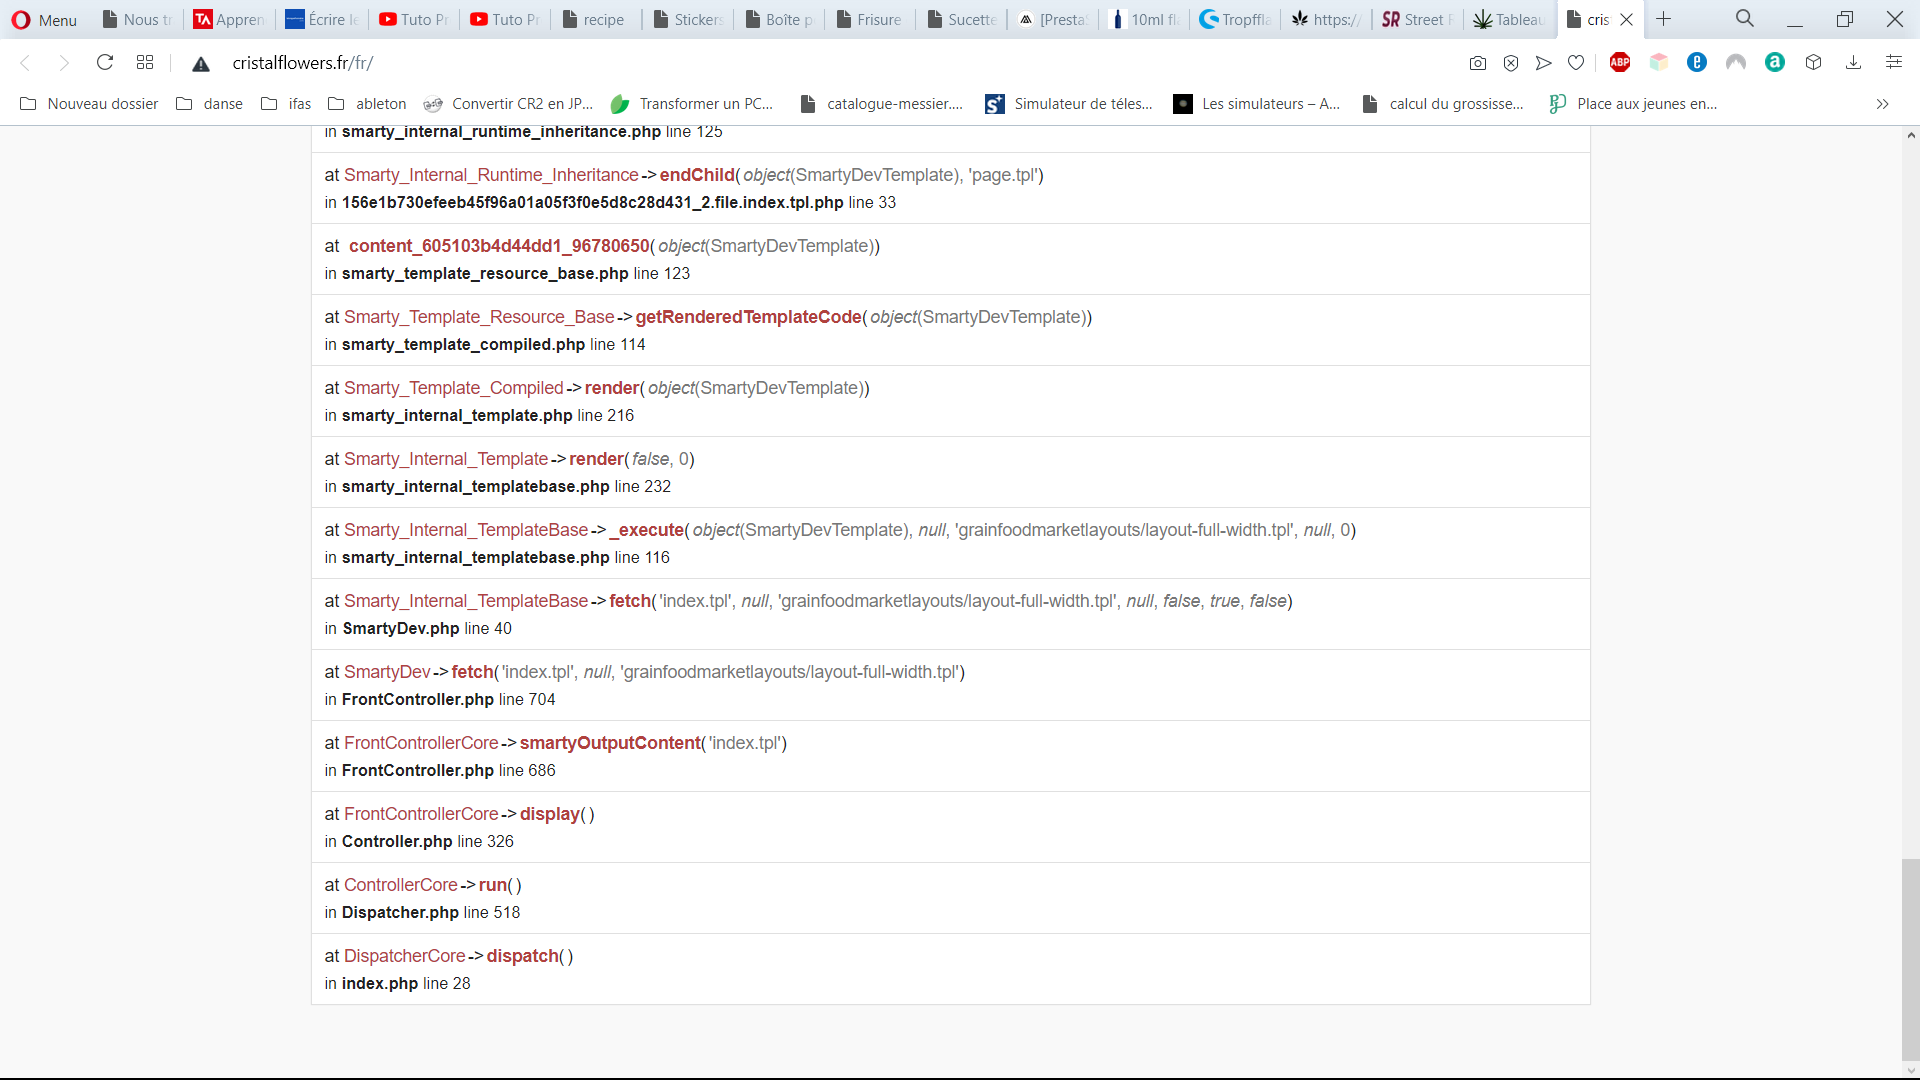Click the send flow arrow icon
Screen dimensions: 1920x1080
(x=1543, y=63)
